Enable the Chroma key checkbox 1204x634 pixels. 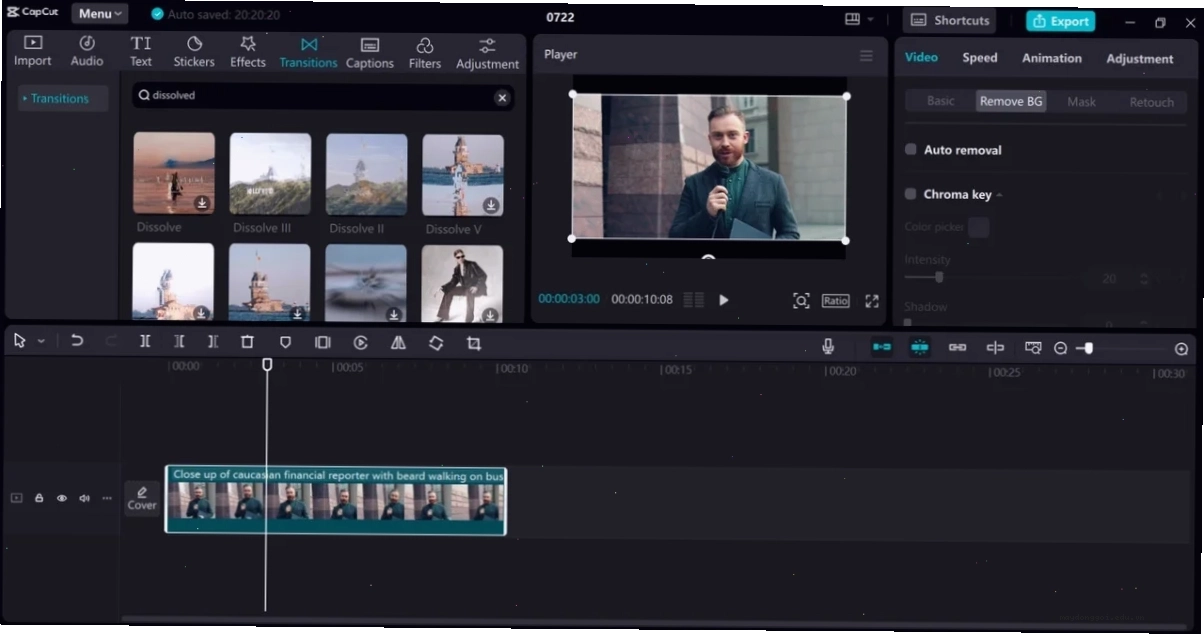911,193
